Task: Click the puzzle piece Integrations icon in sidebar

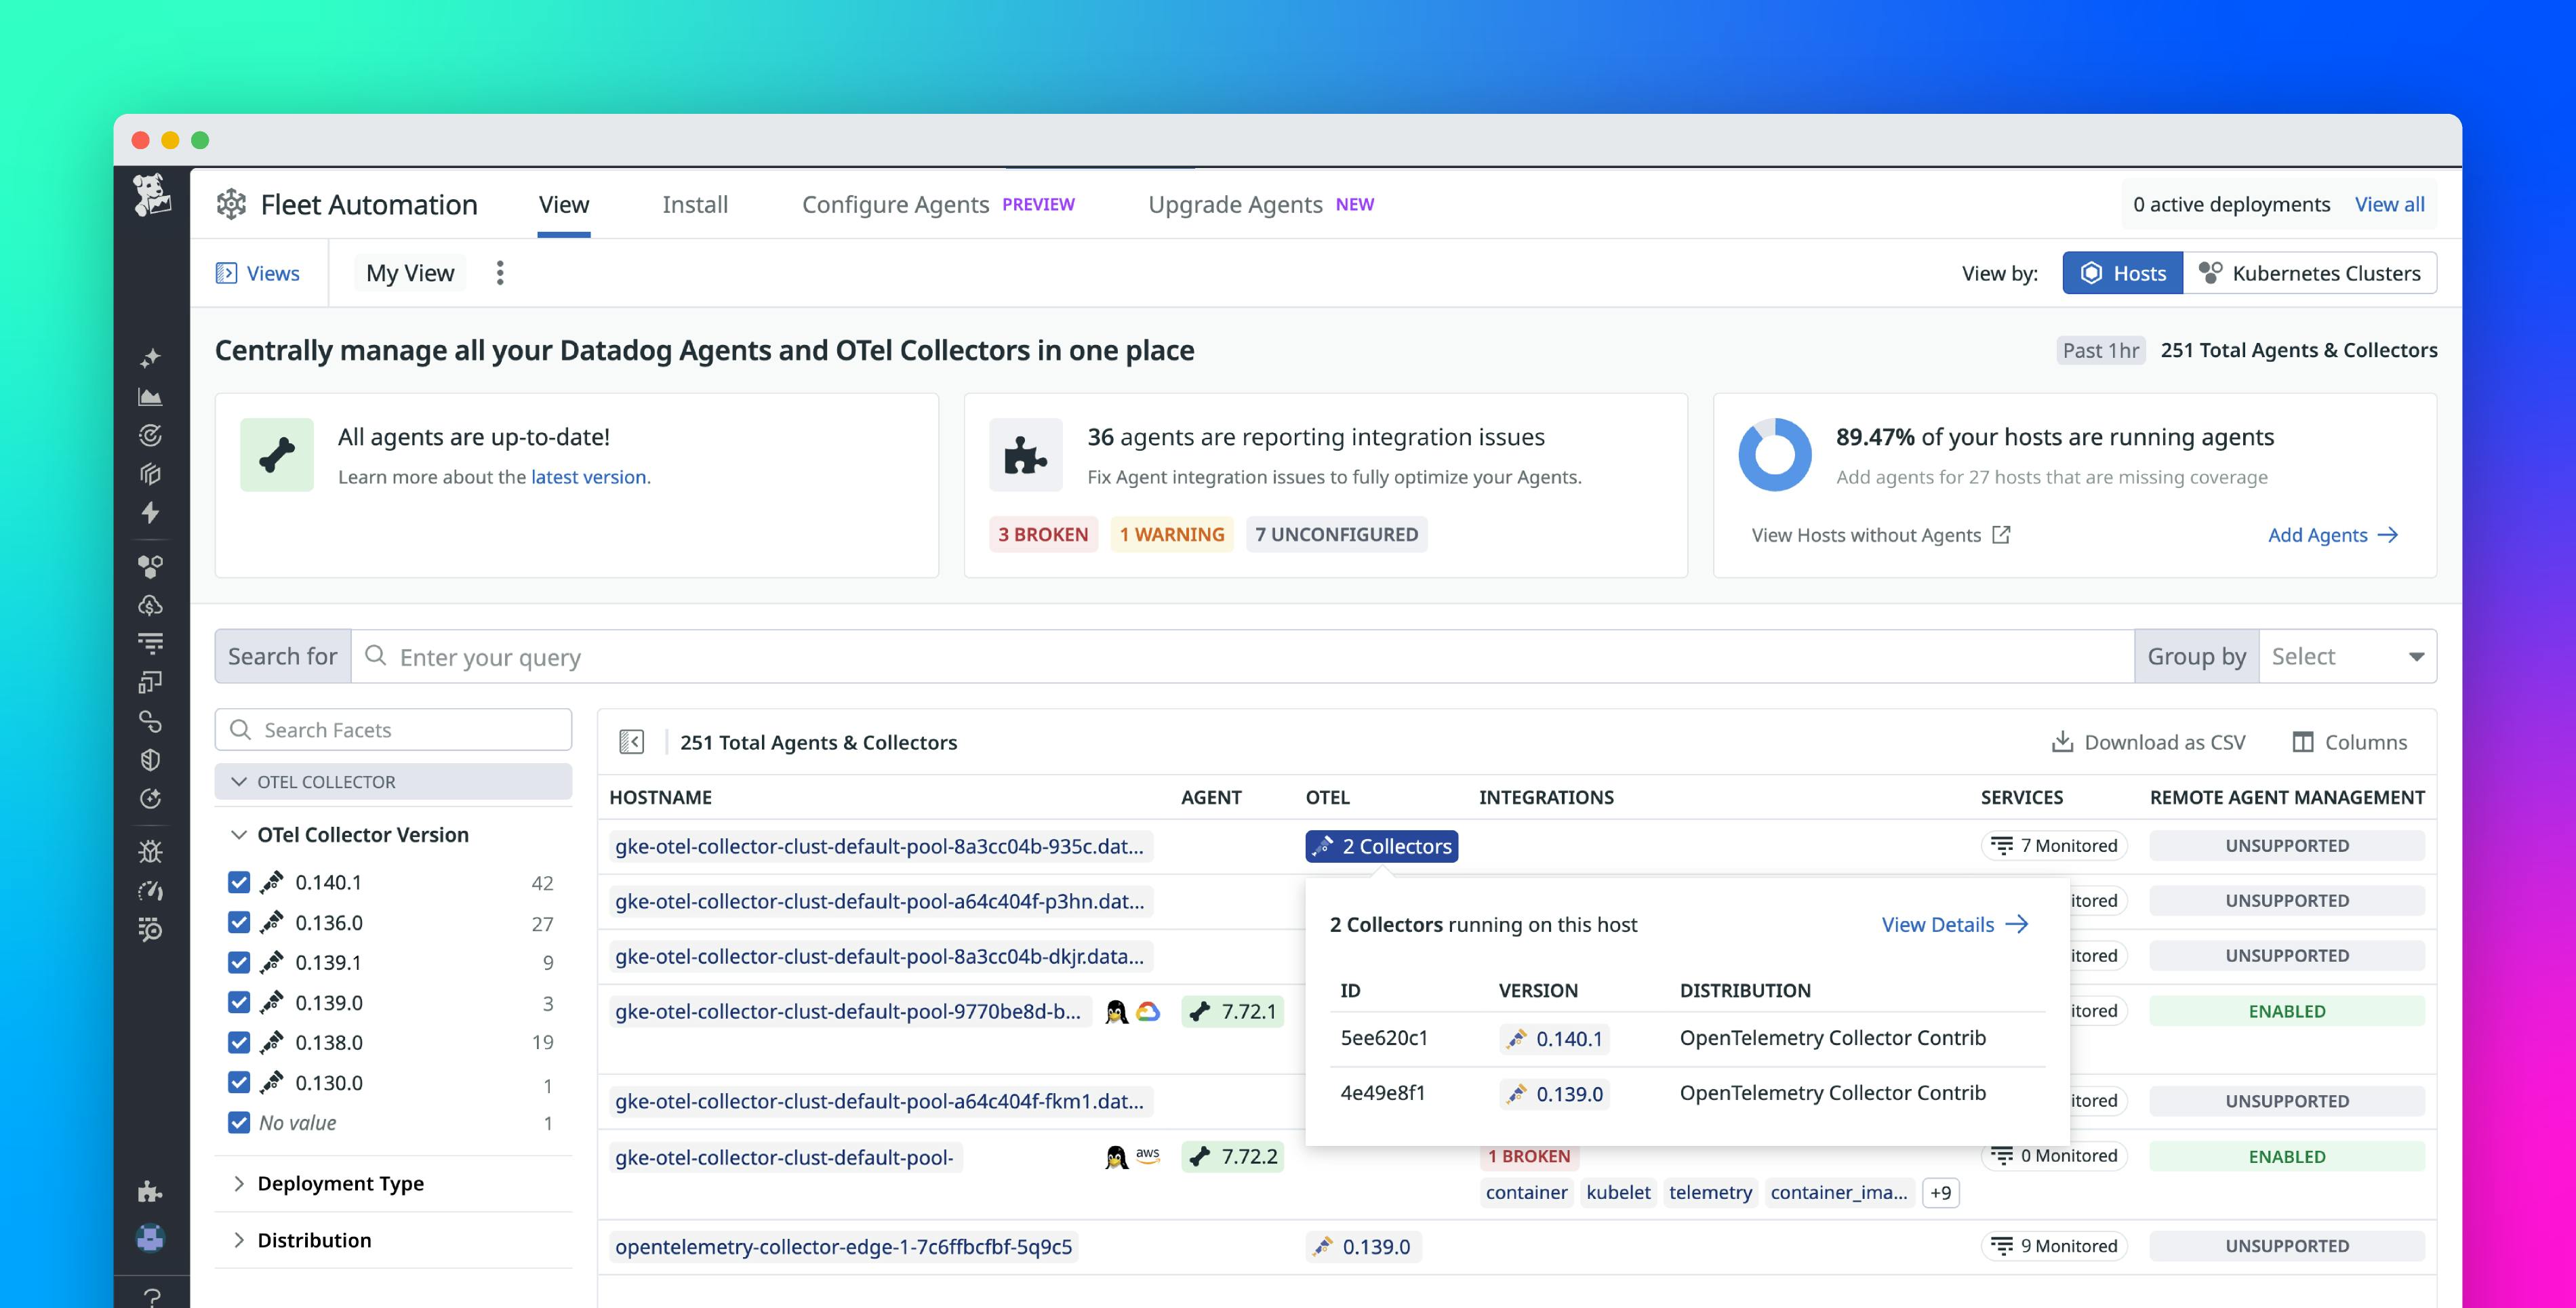Action: click(x=150, y=1191)
